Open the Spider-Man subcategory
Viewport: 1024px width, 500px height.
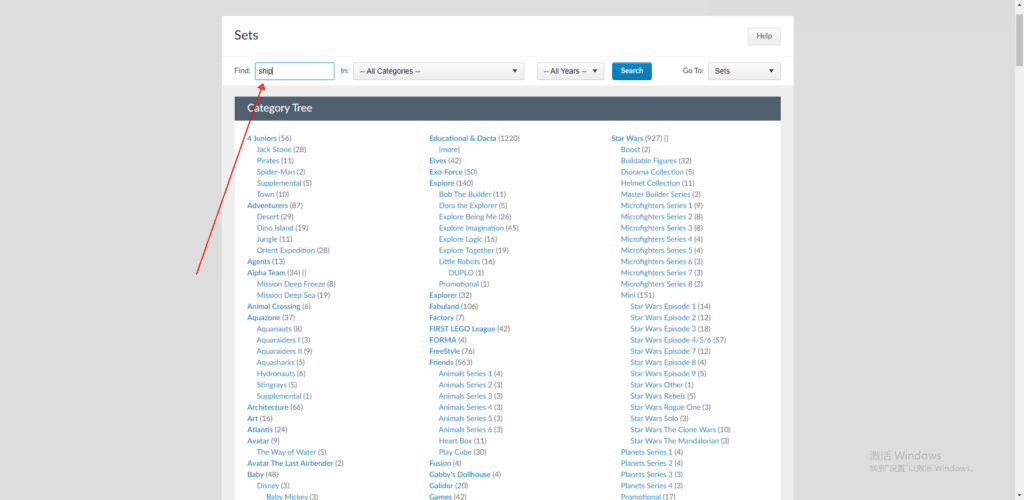[276, 172]
